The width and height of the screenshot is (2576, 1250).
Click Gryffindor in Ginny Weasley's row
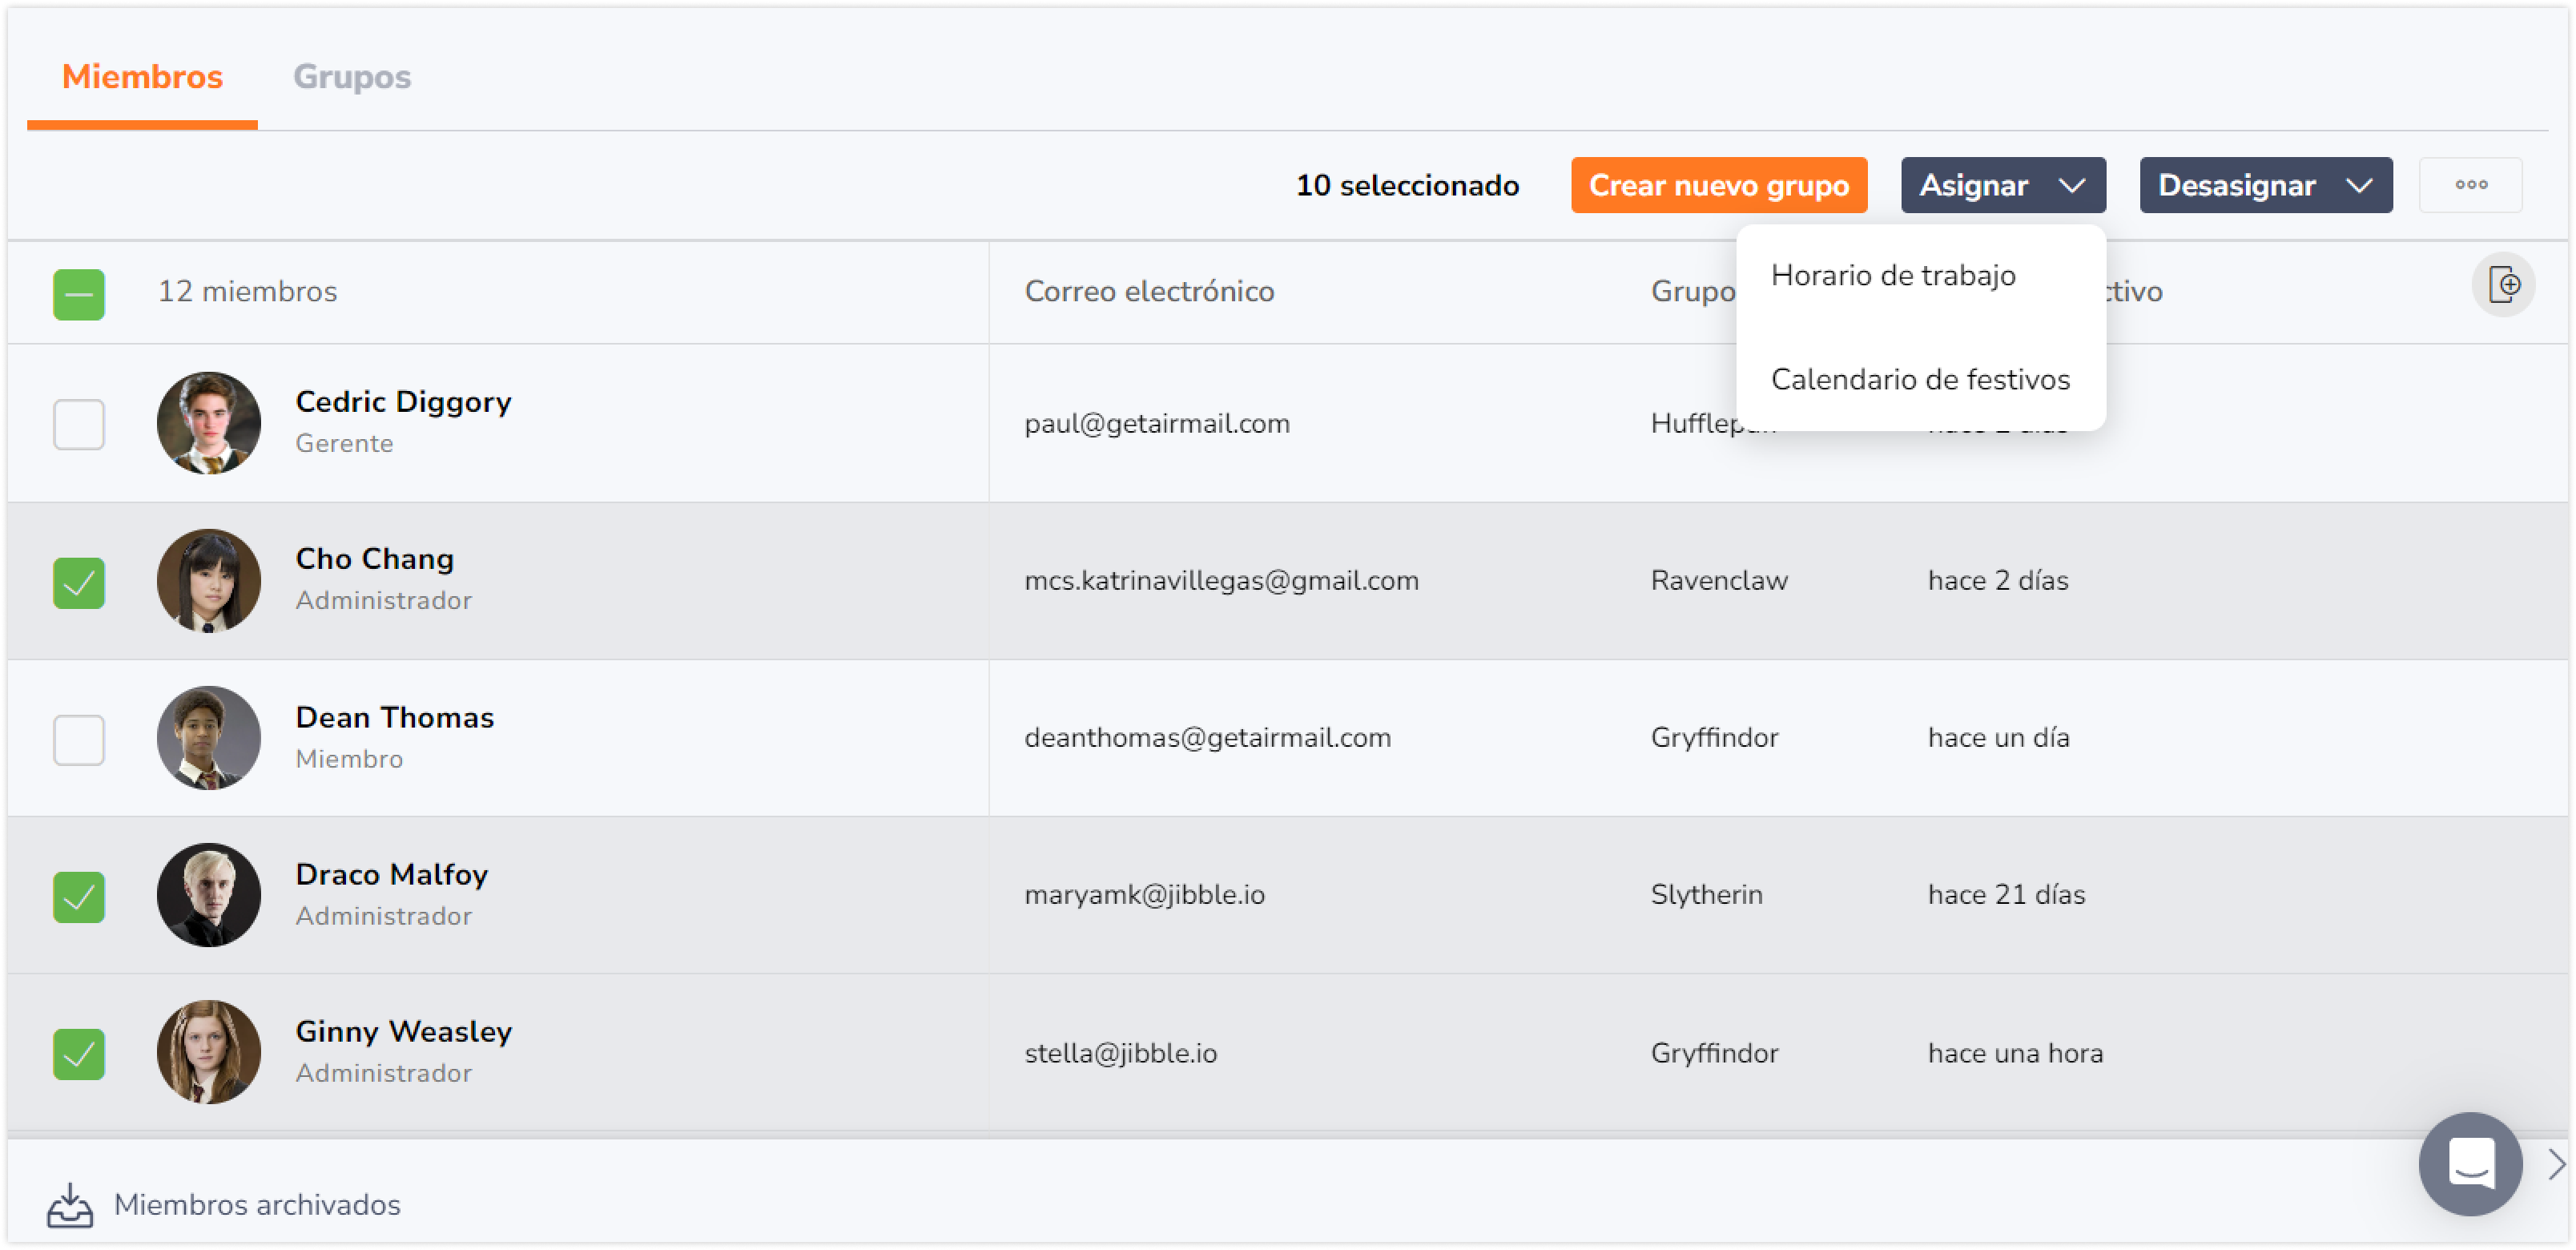point(1714,1054)
